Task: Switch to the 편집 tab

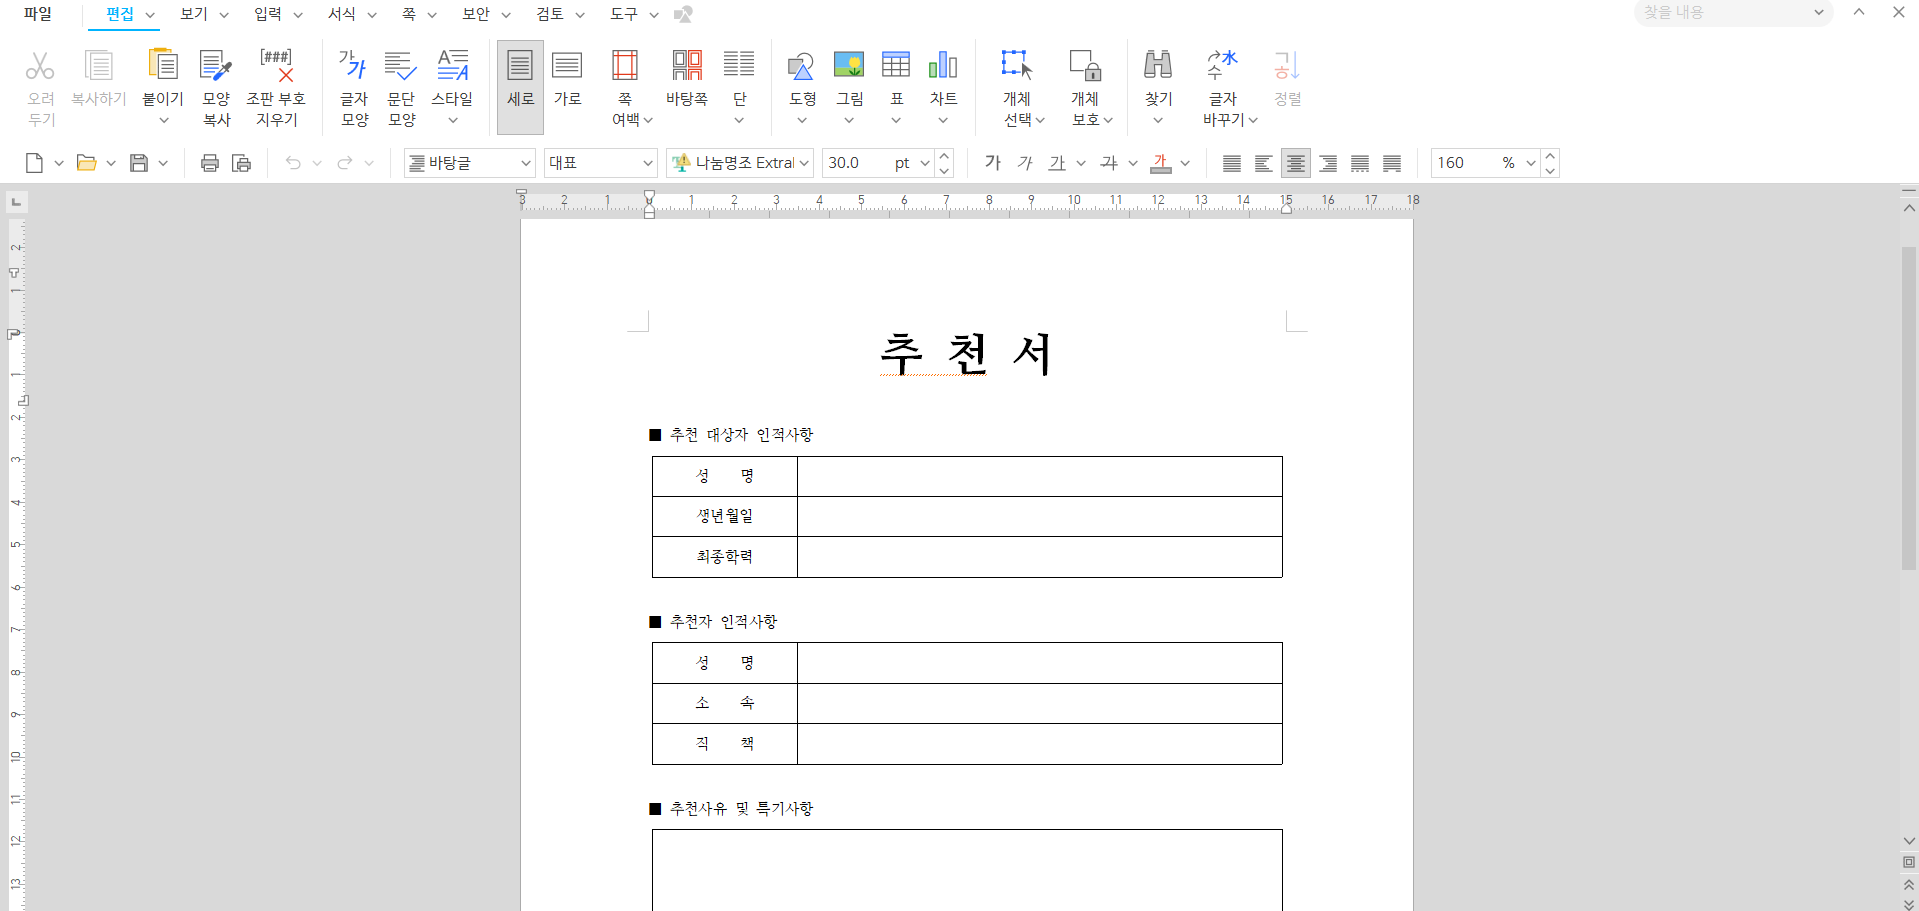Action: (x=120, y=14)
